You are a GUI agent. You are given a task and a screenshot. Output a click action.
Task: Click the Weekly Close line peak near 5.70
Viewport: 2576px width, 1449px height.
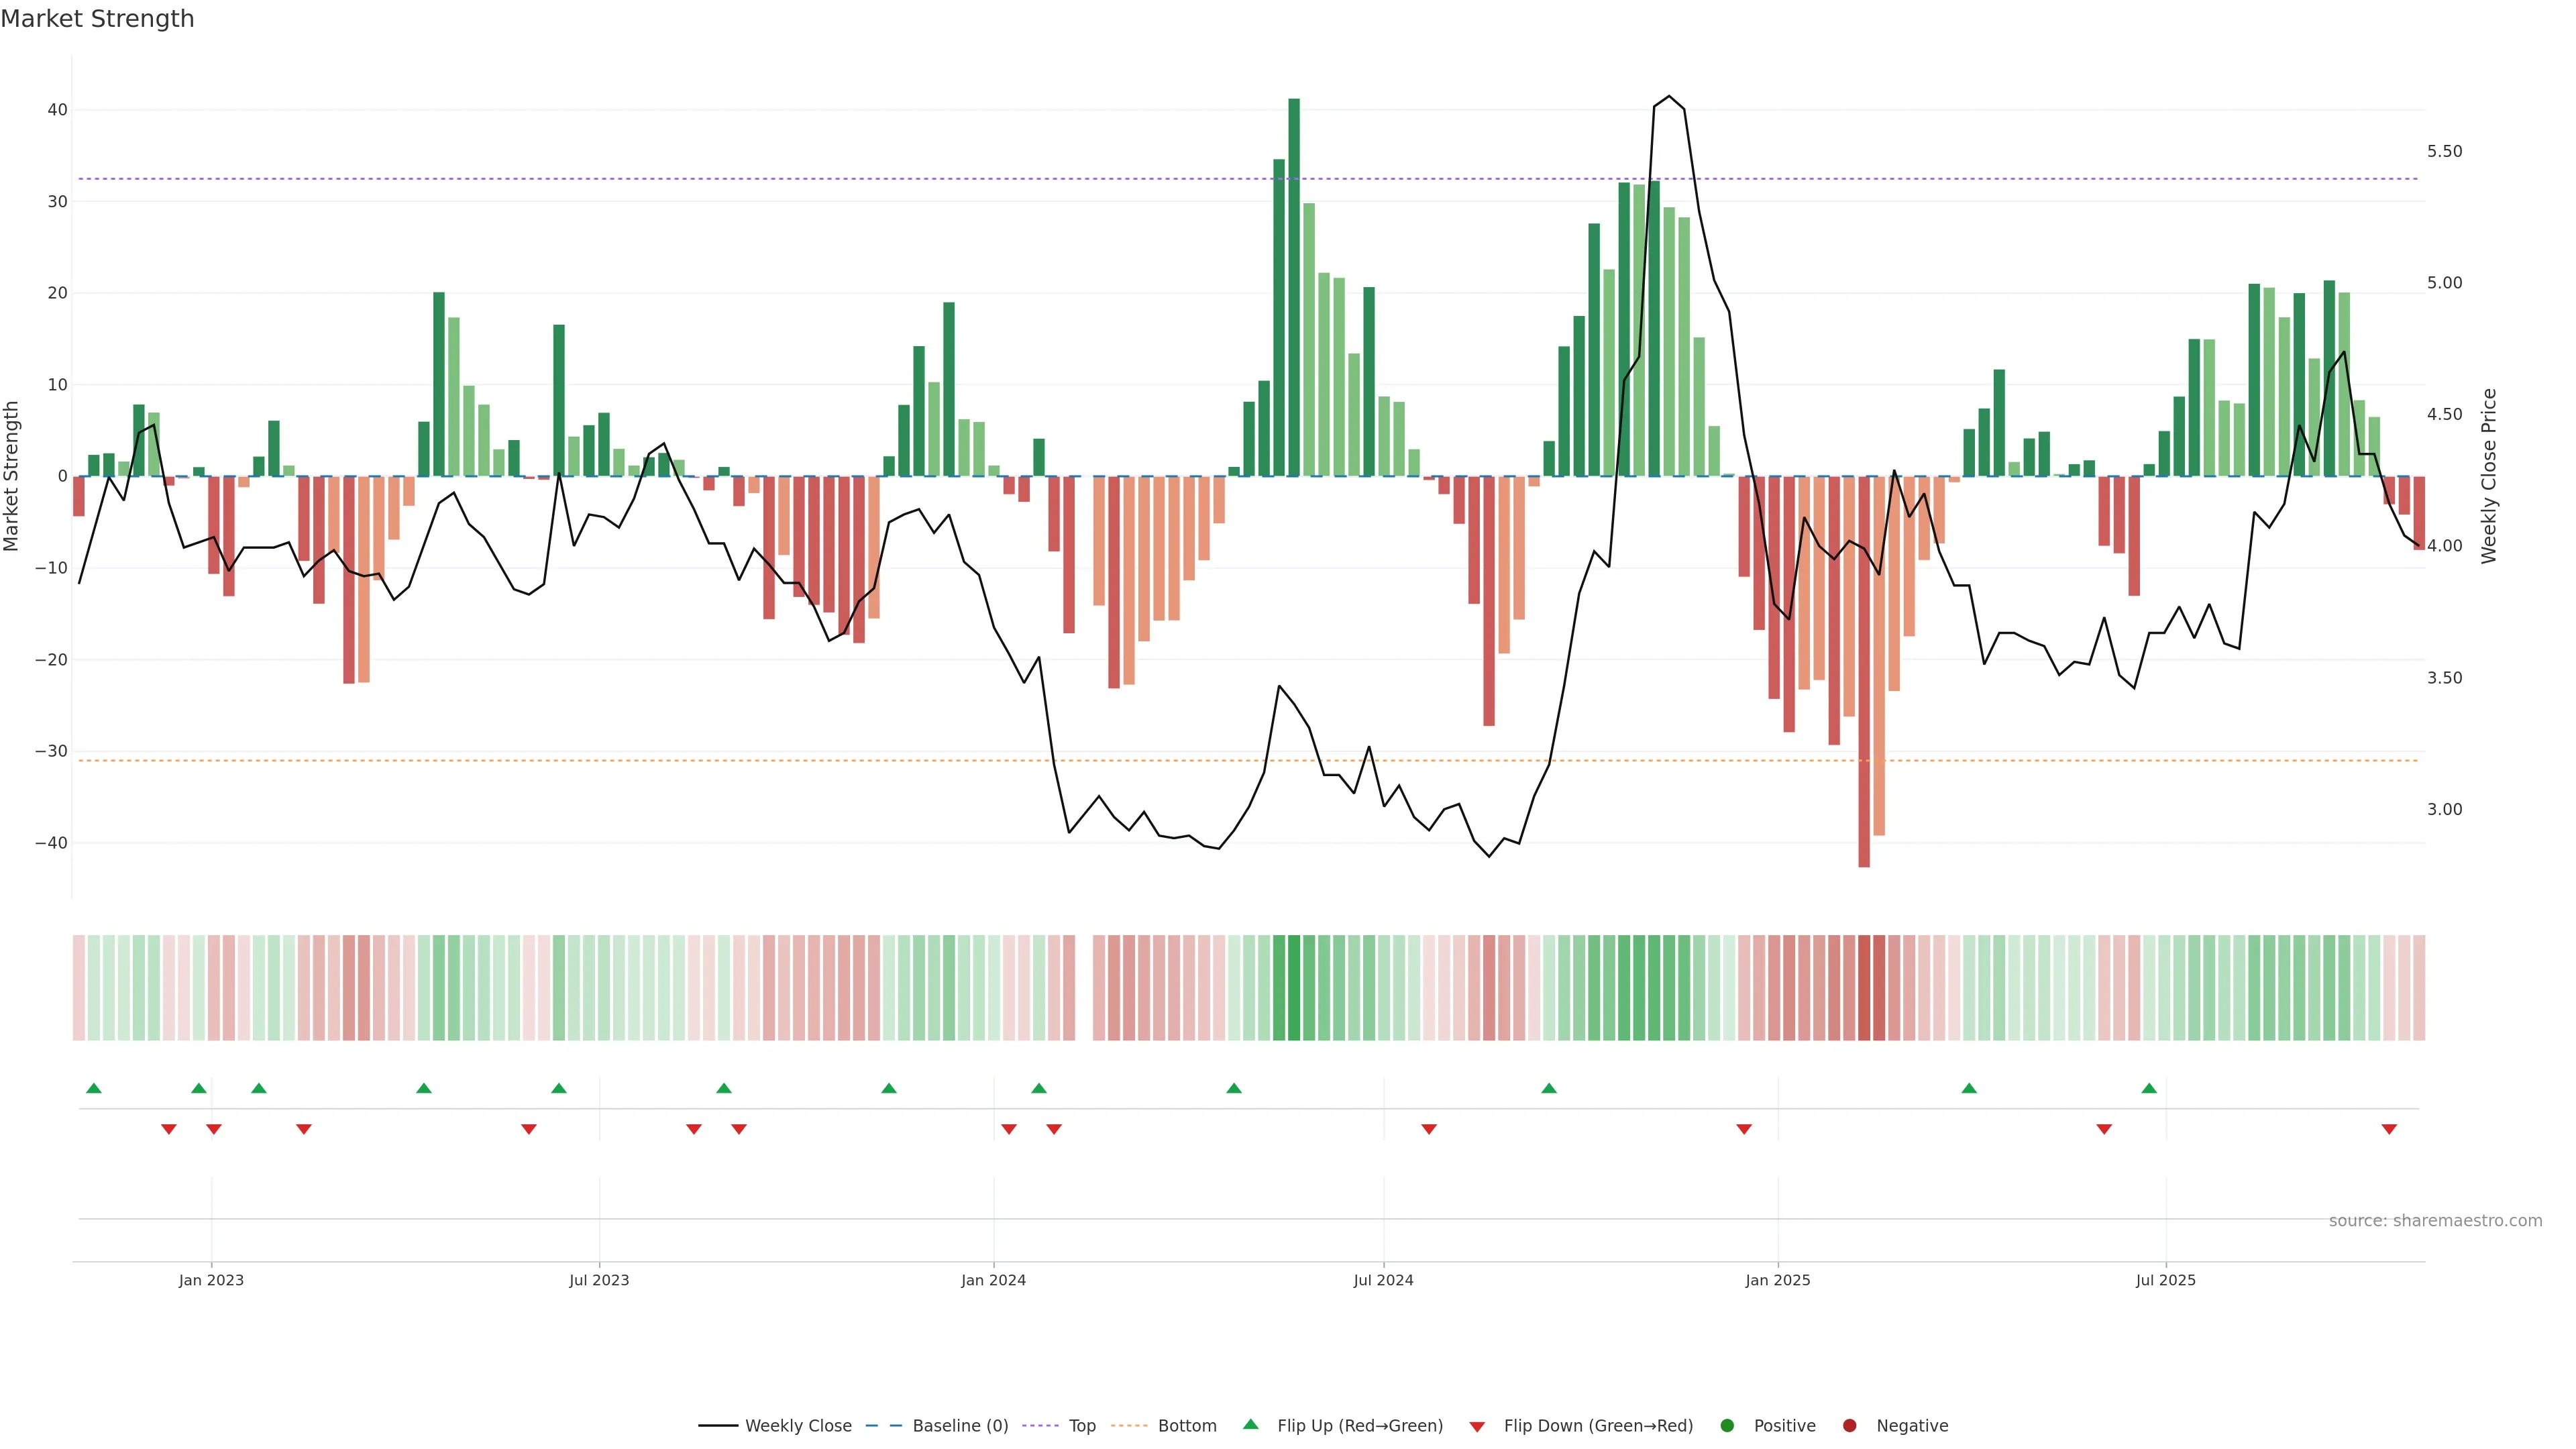[1668, 97]
